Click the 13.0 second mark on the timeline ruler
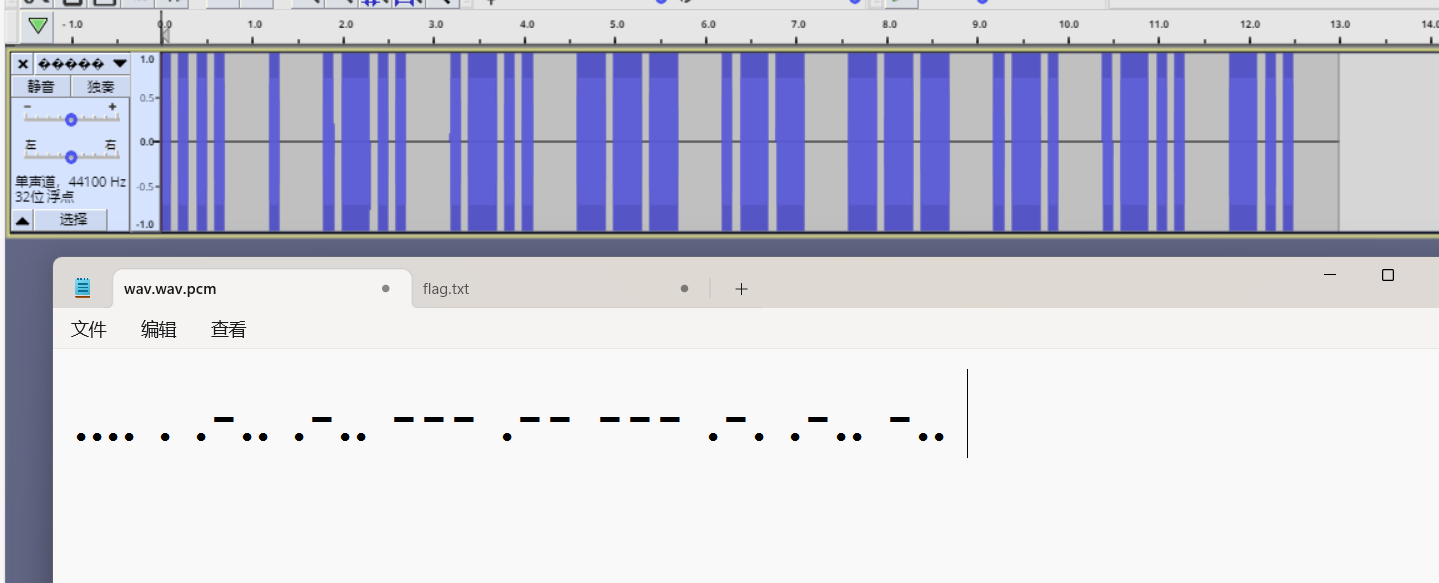 click(x=1340, y=23)
